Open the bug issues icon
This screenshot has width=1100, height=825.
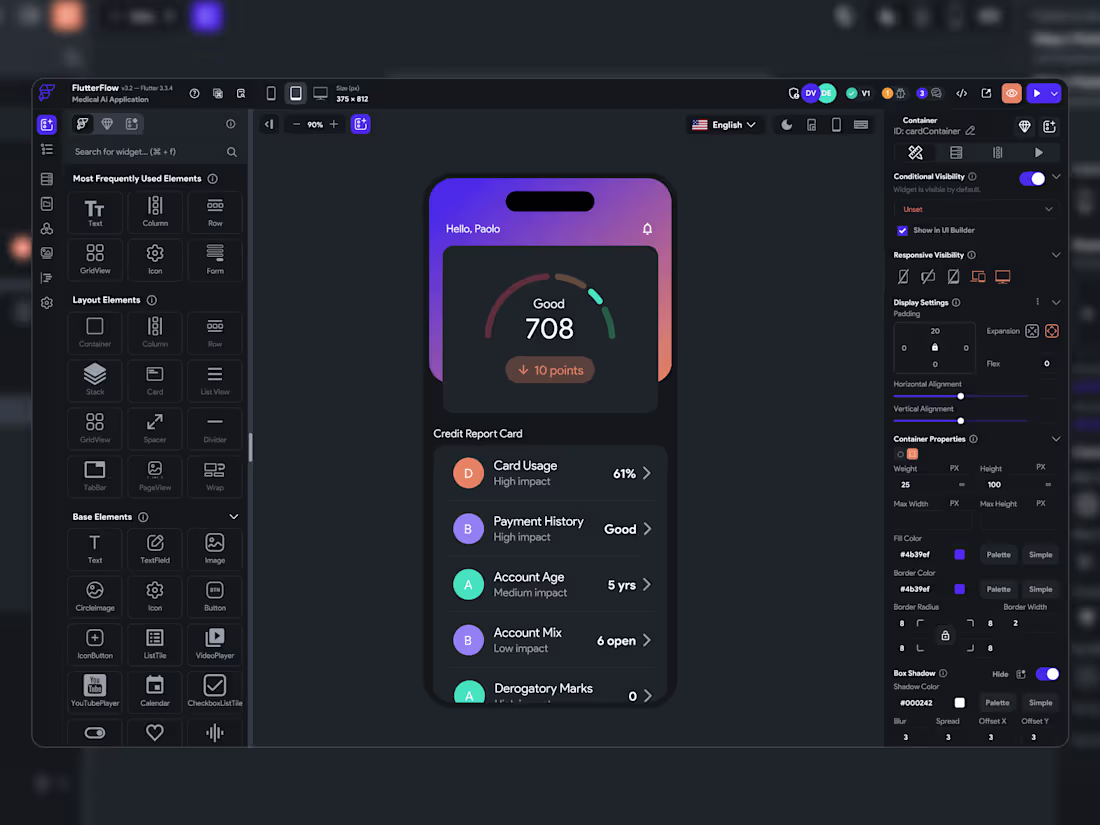[x=901, y=93]
